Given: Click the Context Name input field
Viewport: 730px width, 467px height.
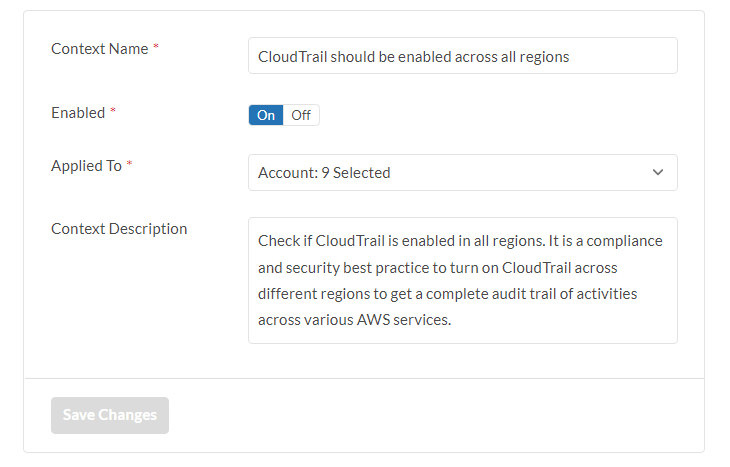Looking at the screenshot, I should [x=462, y=56].
